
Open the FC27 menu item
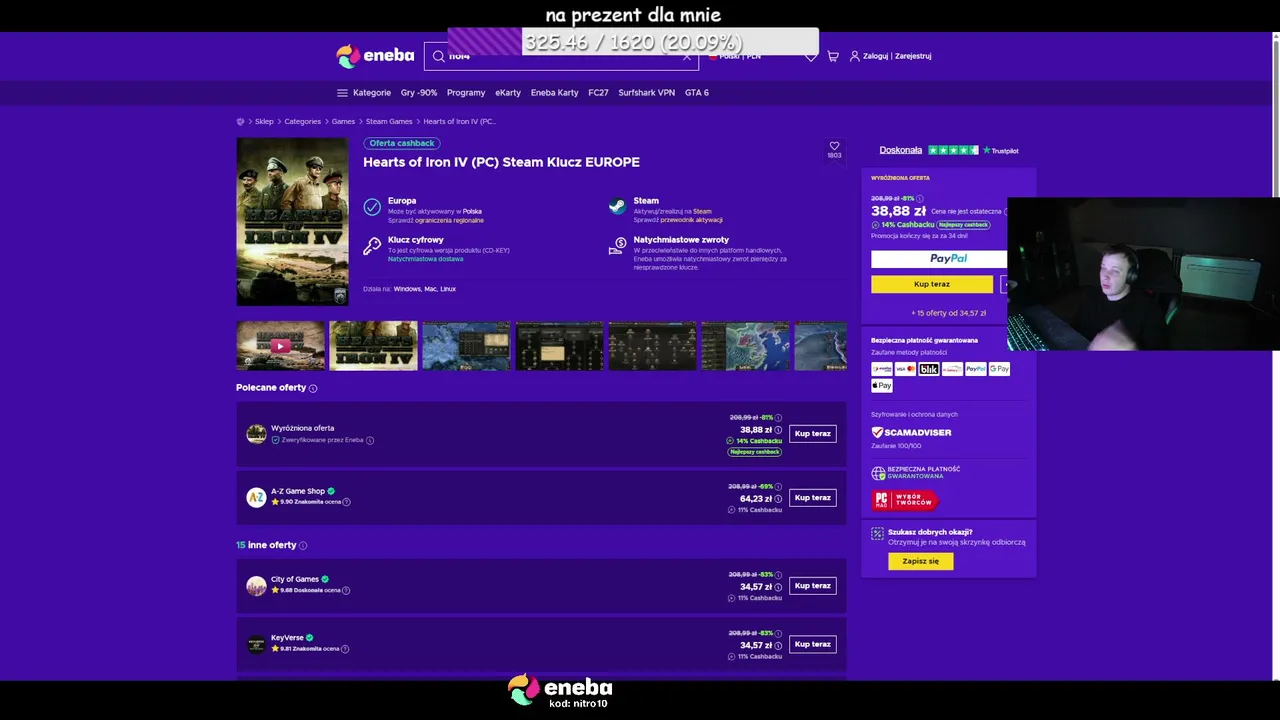click(598, 93)
